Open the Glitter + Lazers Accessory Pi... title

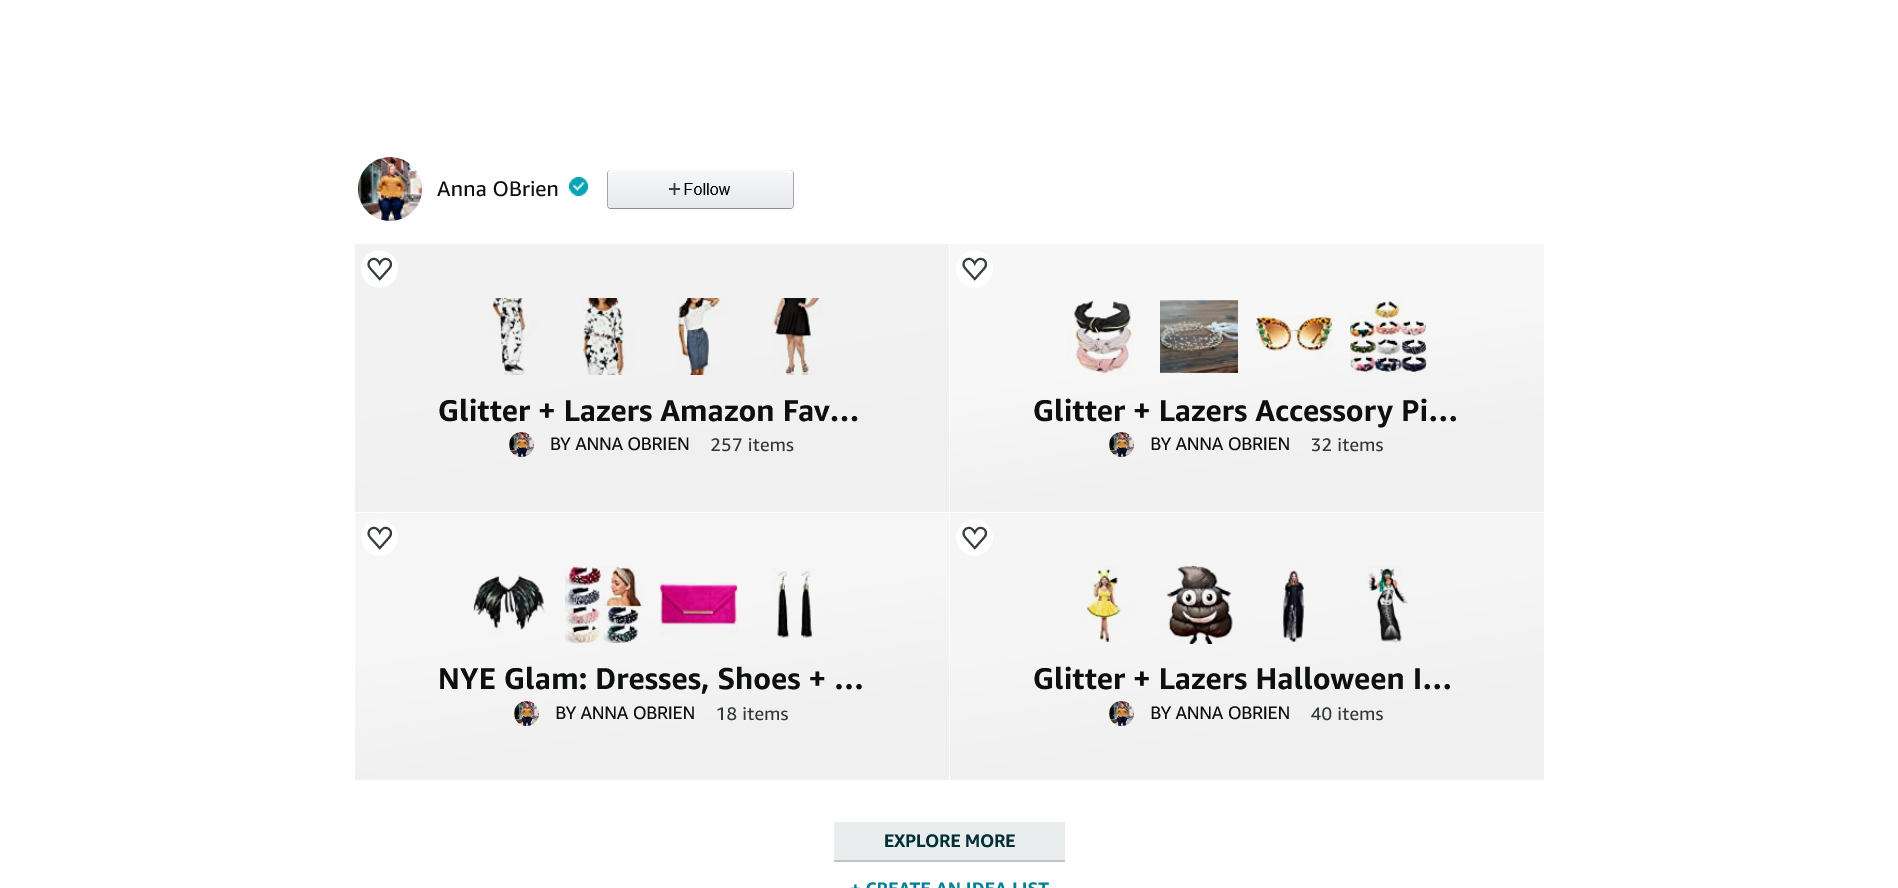coord(1245,411)
